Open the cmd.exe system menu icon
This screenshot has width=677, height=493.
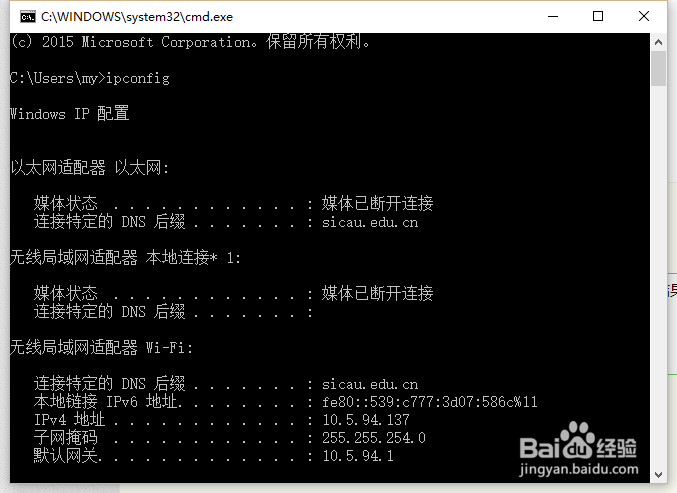28,17
